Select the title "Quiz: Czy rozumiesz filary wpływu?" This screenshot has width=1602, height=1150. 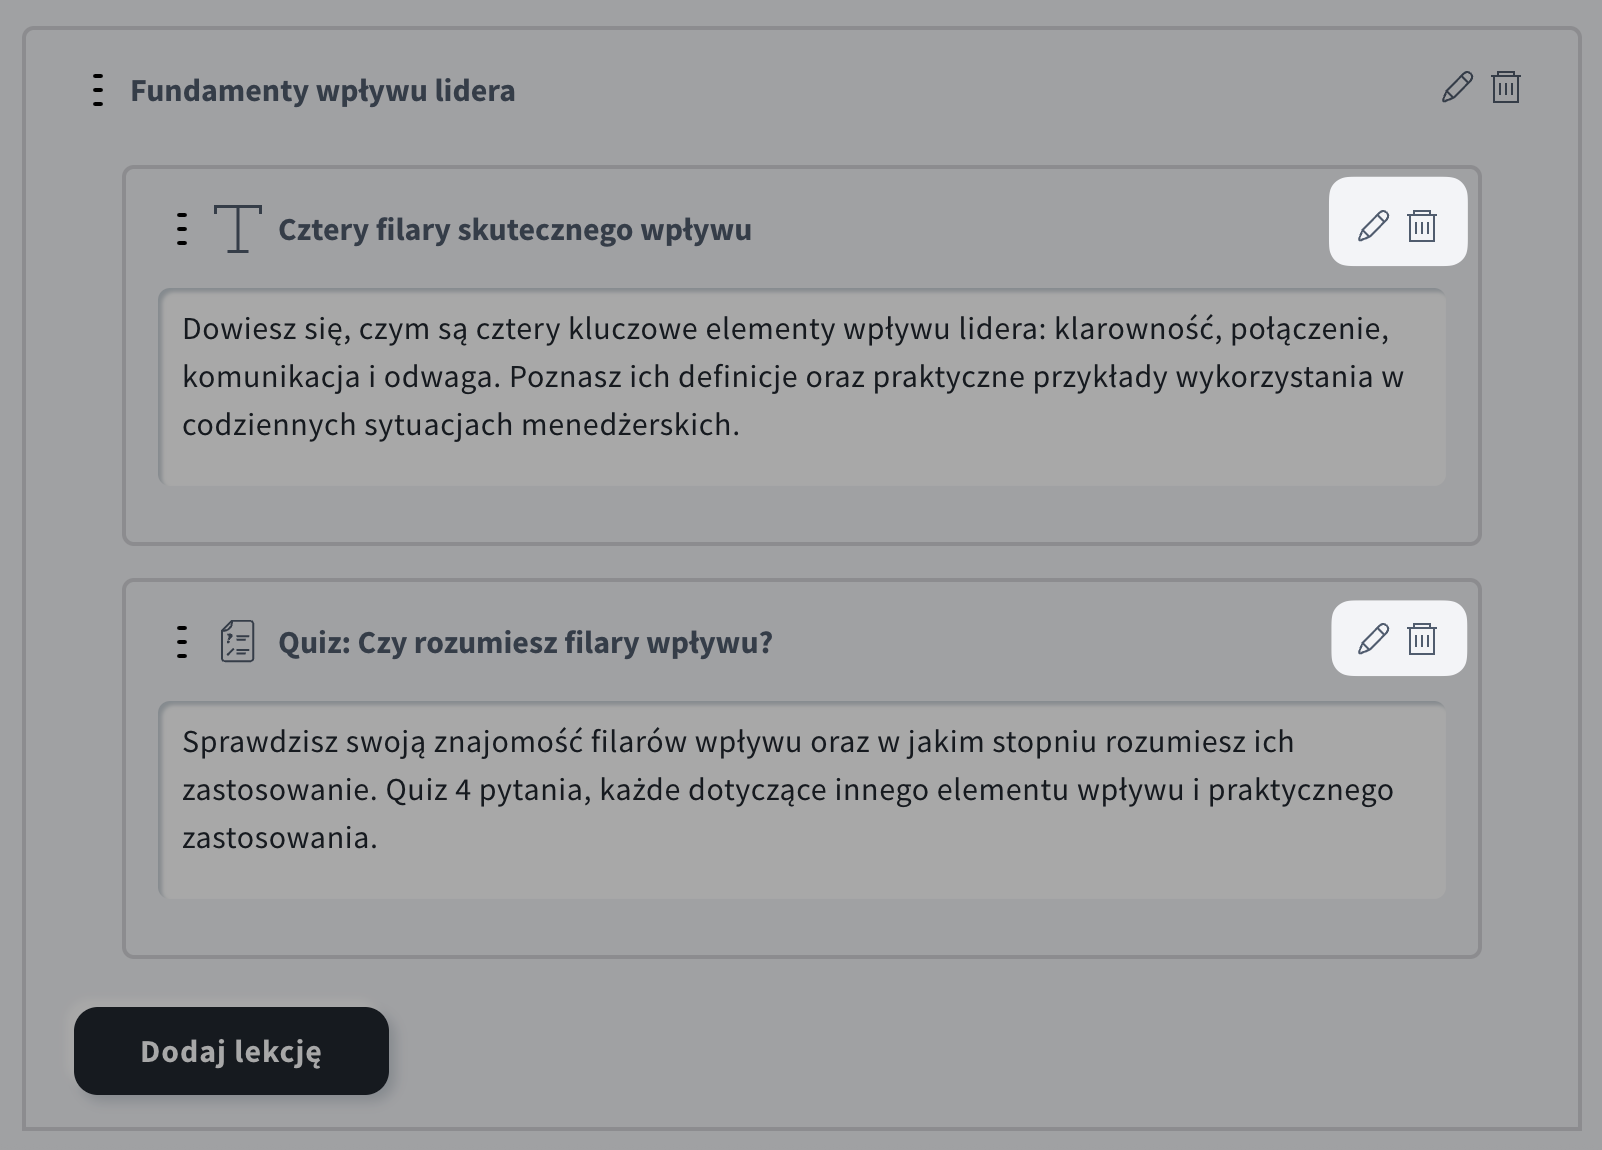526,643
